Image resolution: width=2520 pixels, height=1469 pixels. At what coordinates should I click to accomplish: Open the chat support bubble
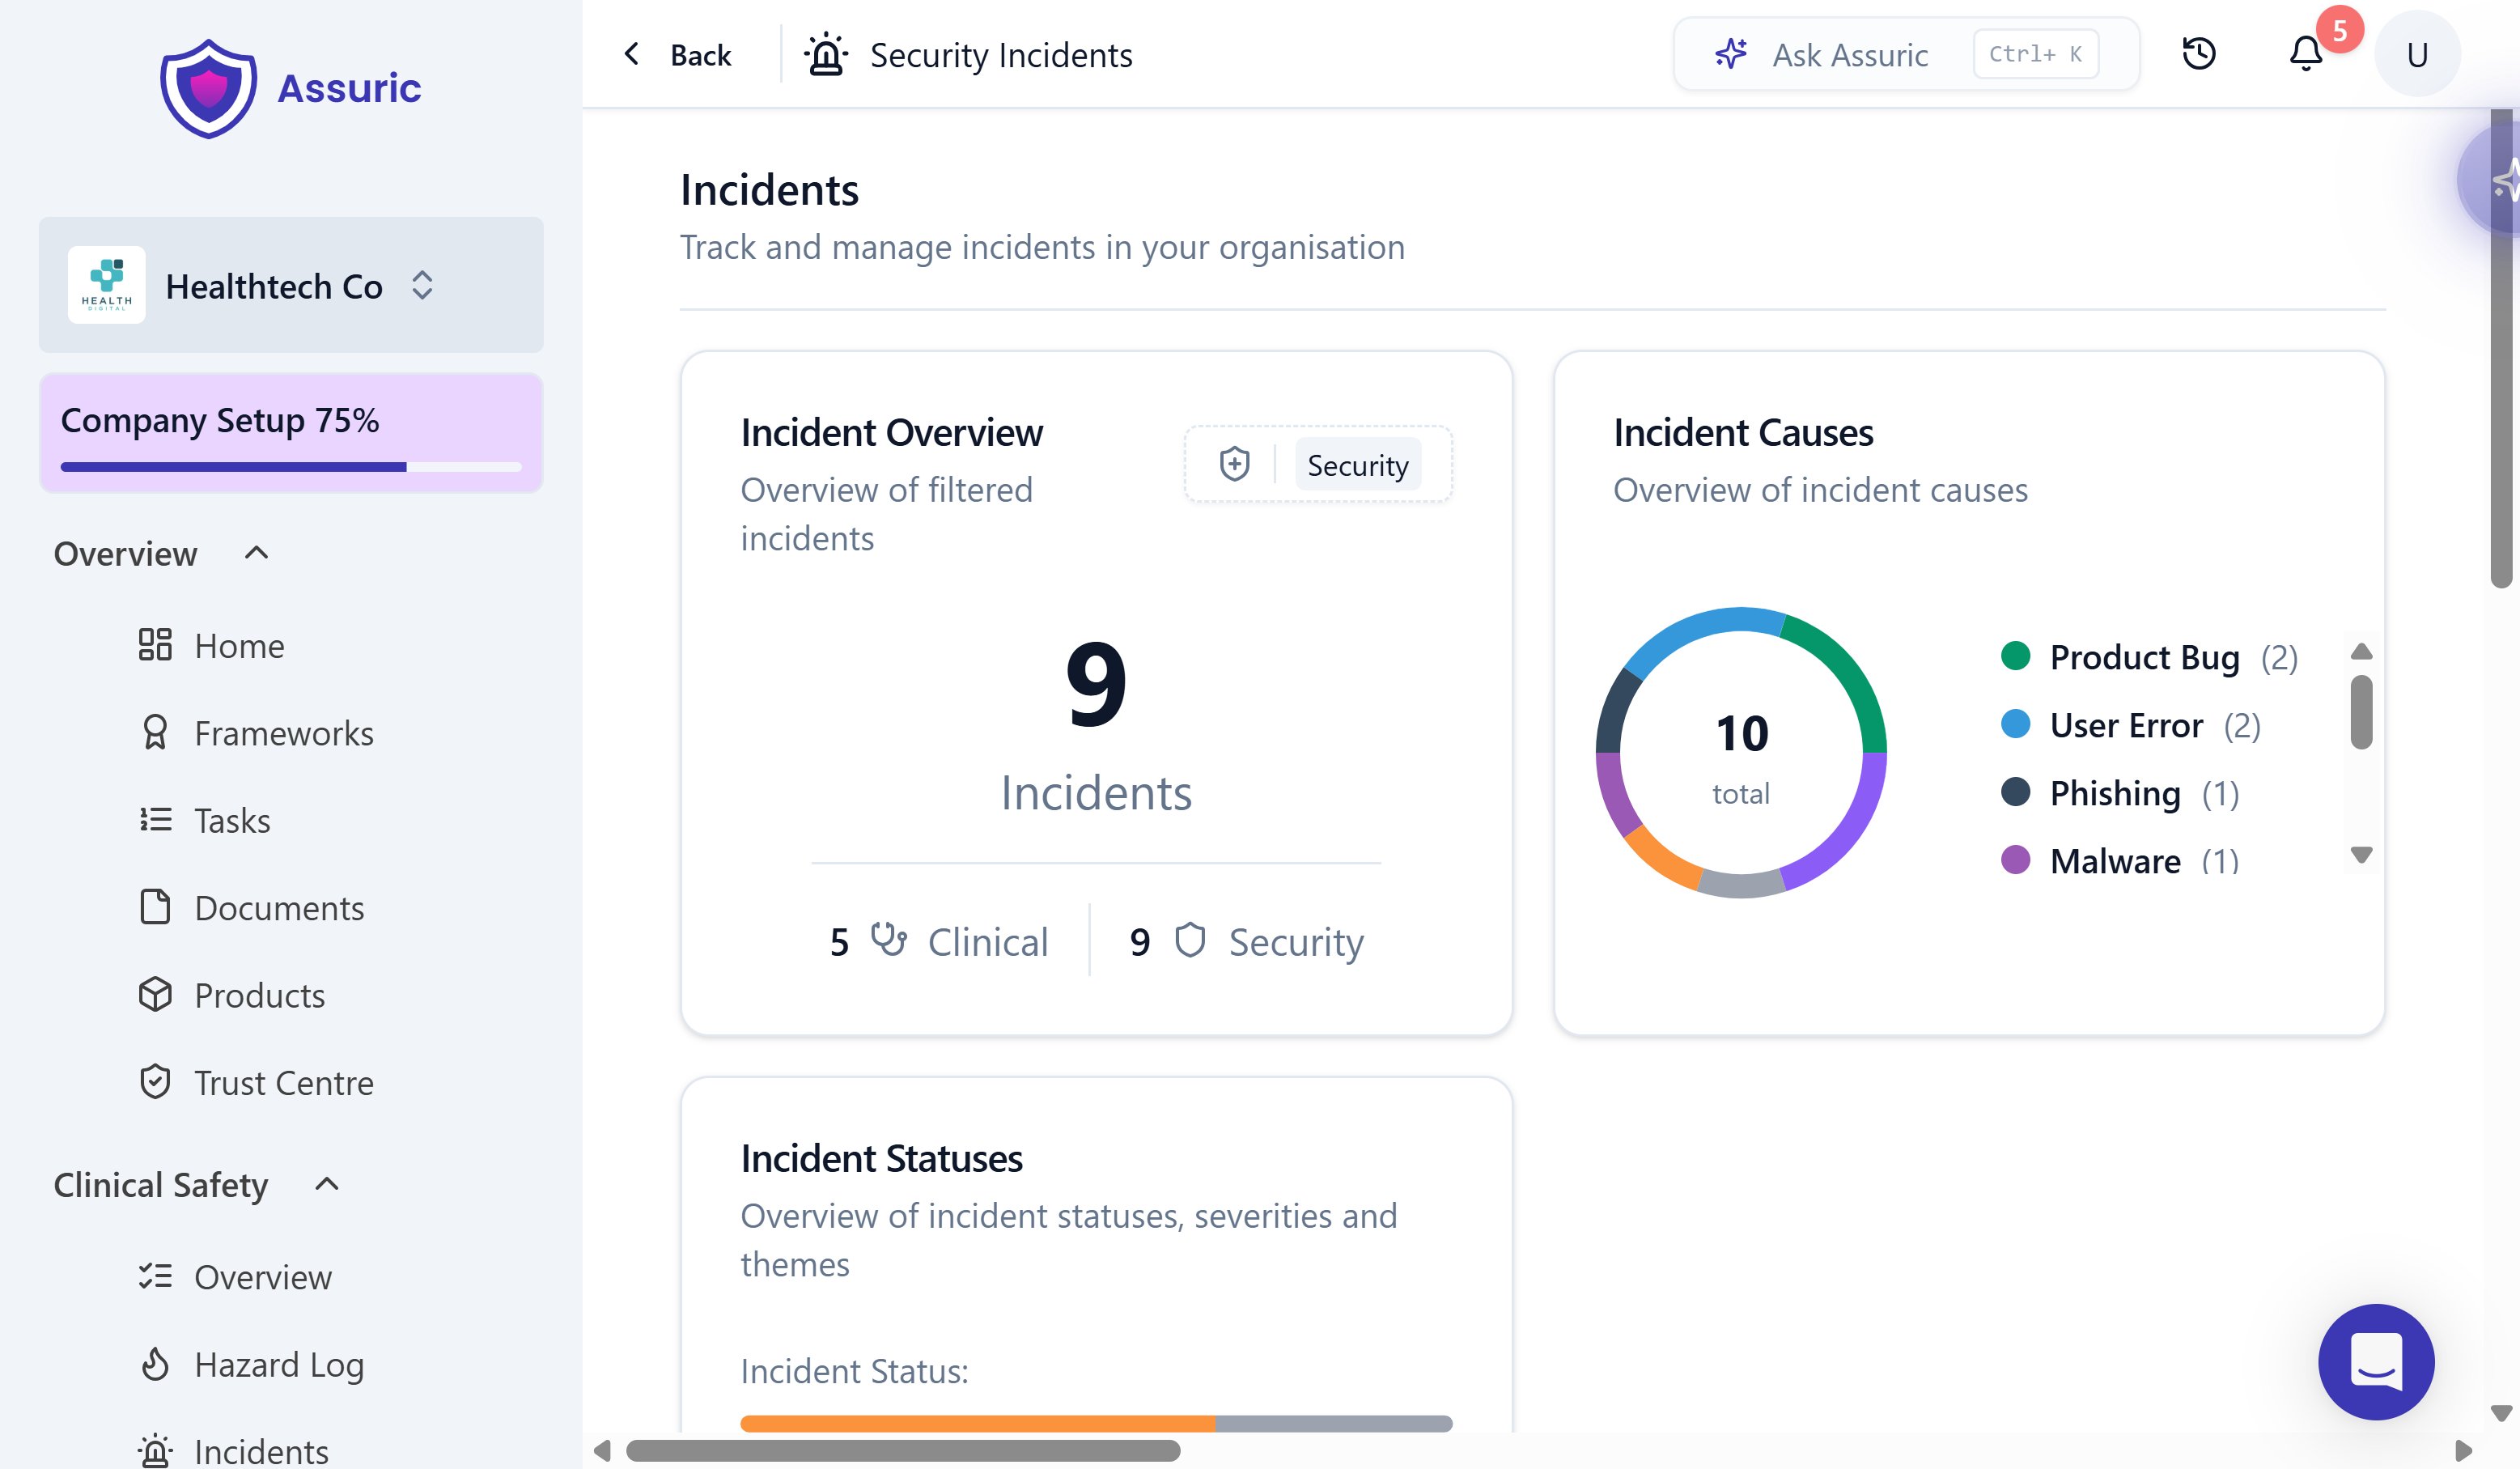click(x=2376, y=1361)
